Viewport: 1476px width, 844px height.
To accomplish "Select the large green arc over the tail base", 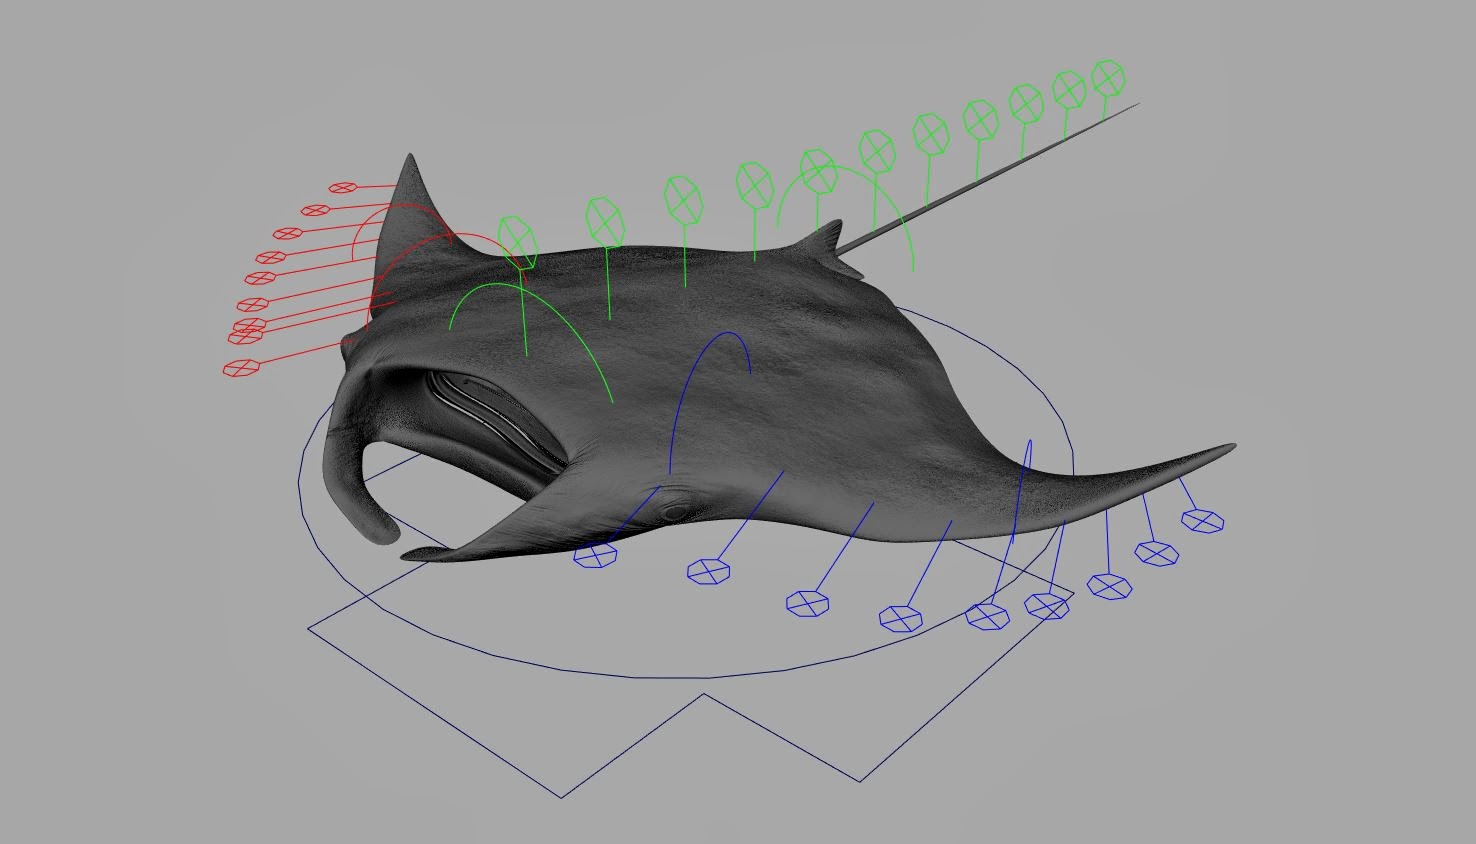I will (845, 216).
